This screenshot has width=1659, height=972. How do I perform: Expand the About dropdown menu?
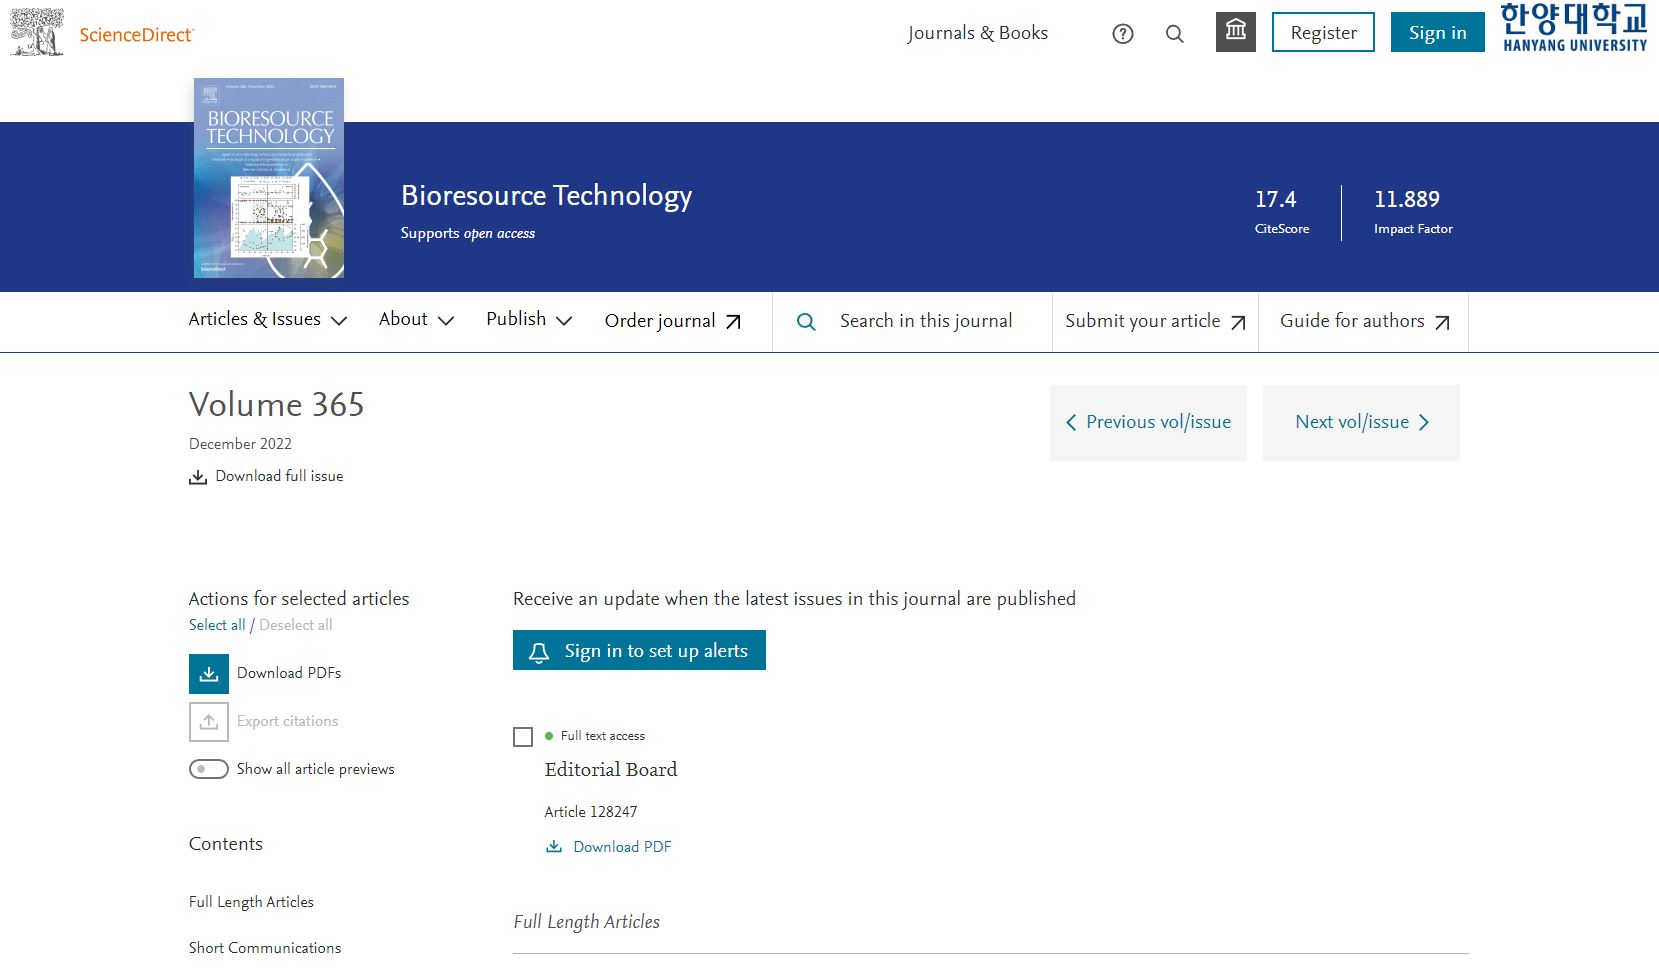tap(416, 320)
